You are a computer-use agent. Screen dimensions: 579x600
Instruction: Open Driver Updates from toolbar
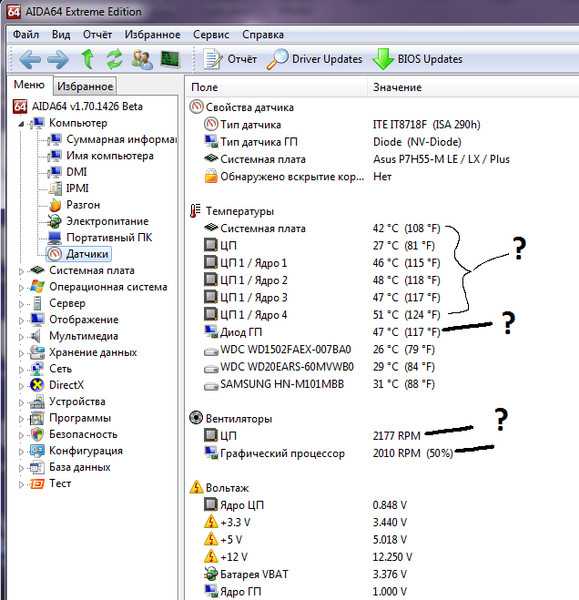pos(314,59)
